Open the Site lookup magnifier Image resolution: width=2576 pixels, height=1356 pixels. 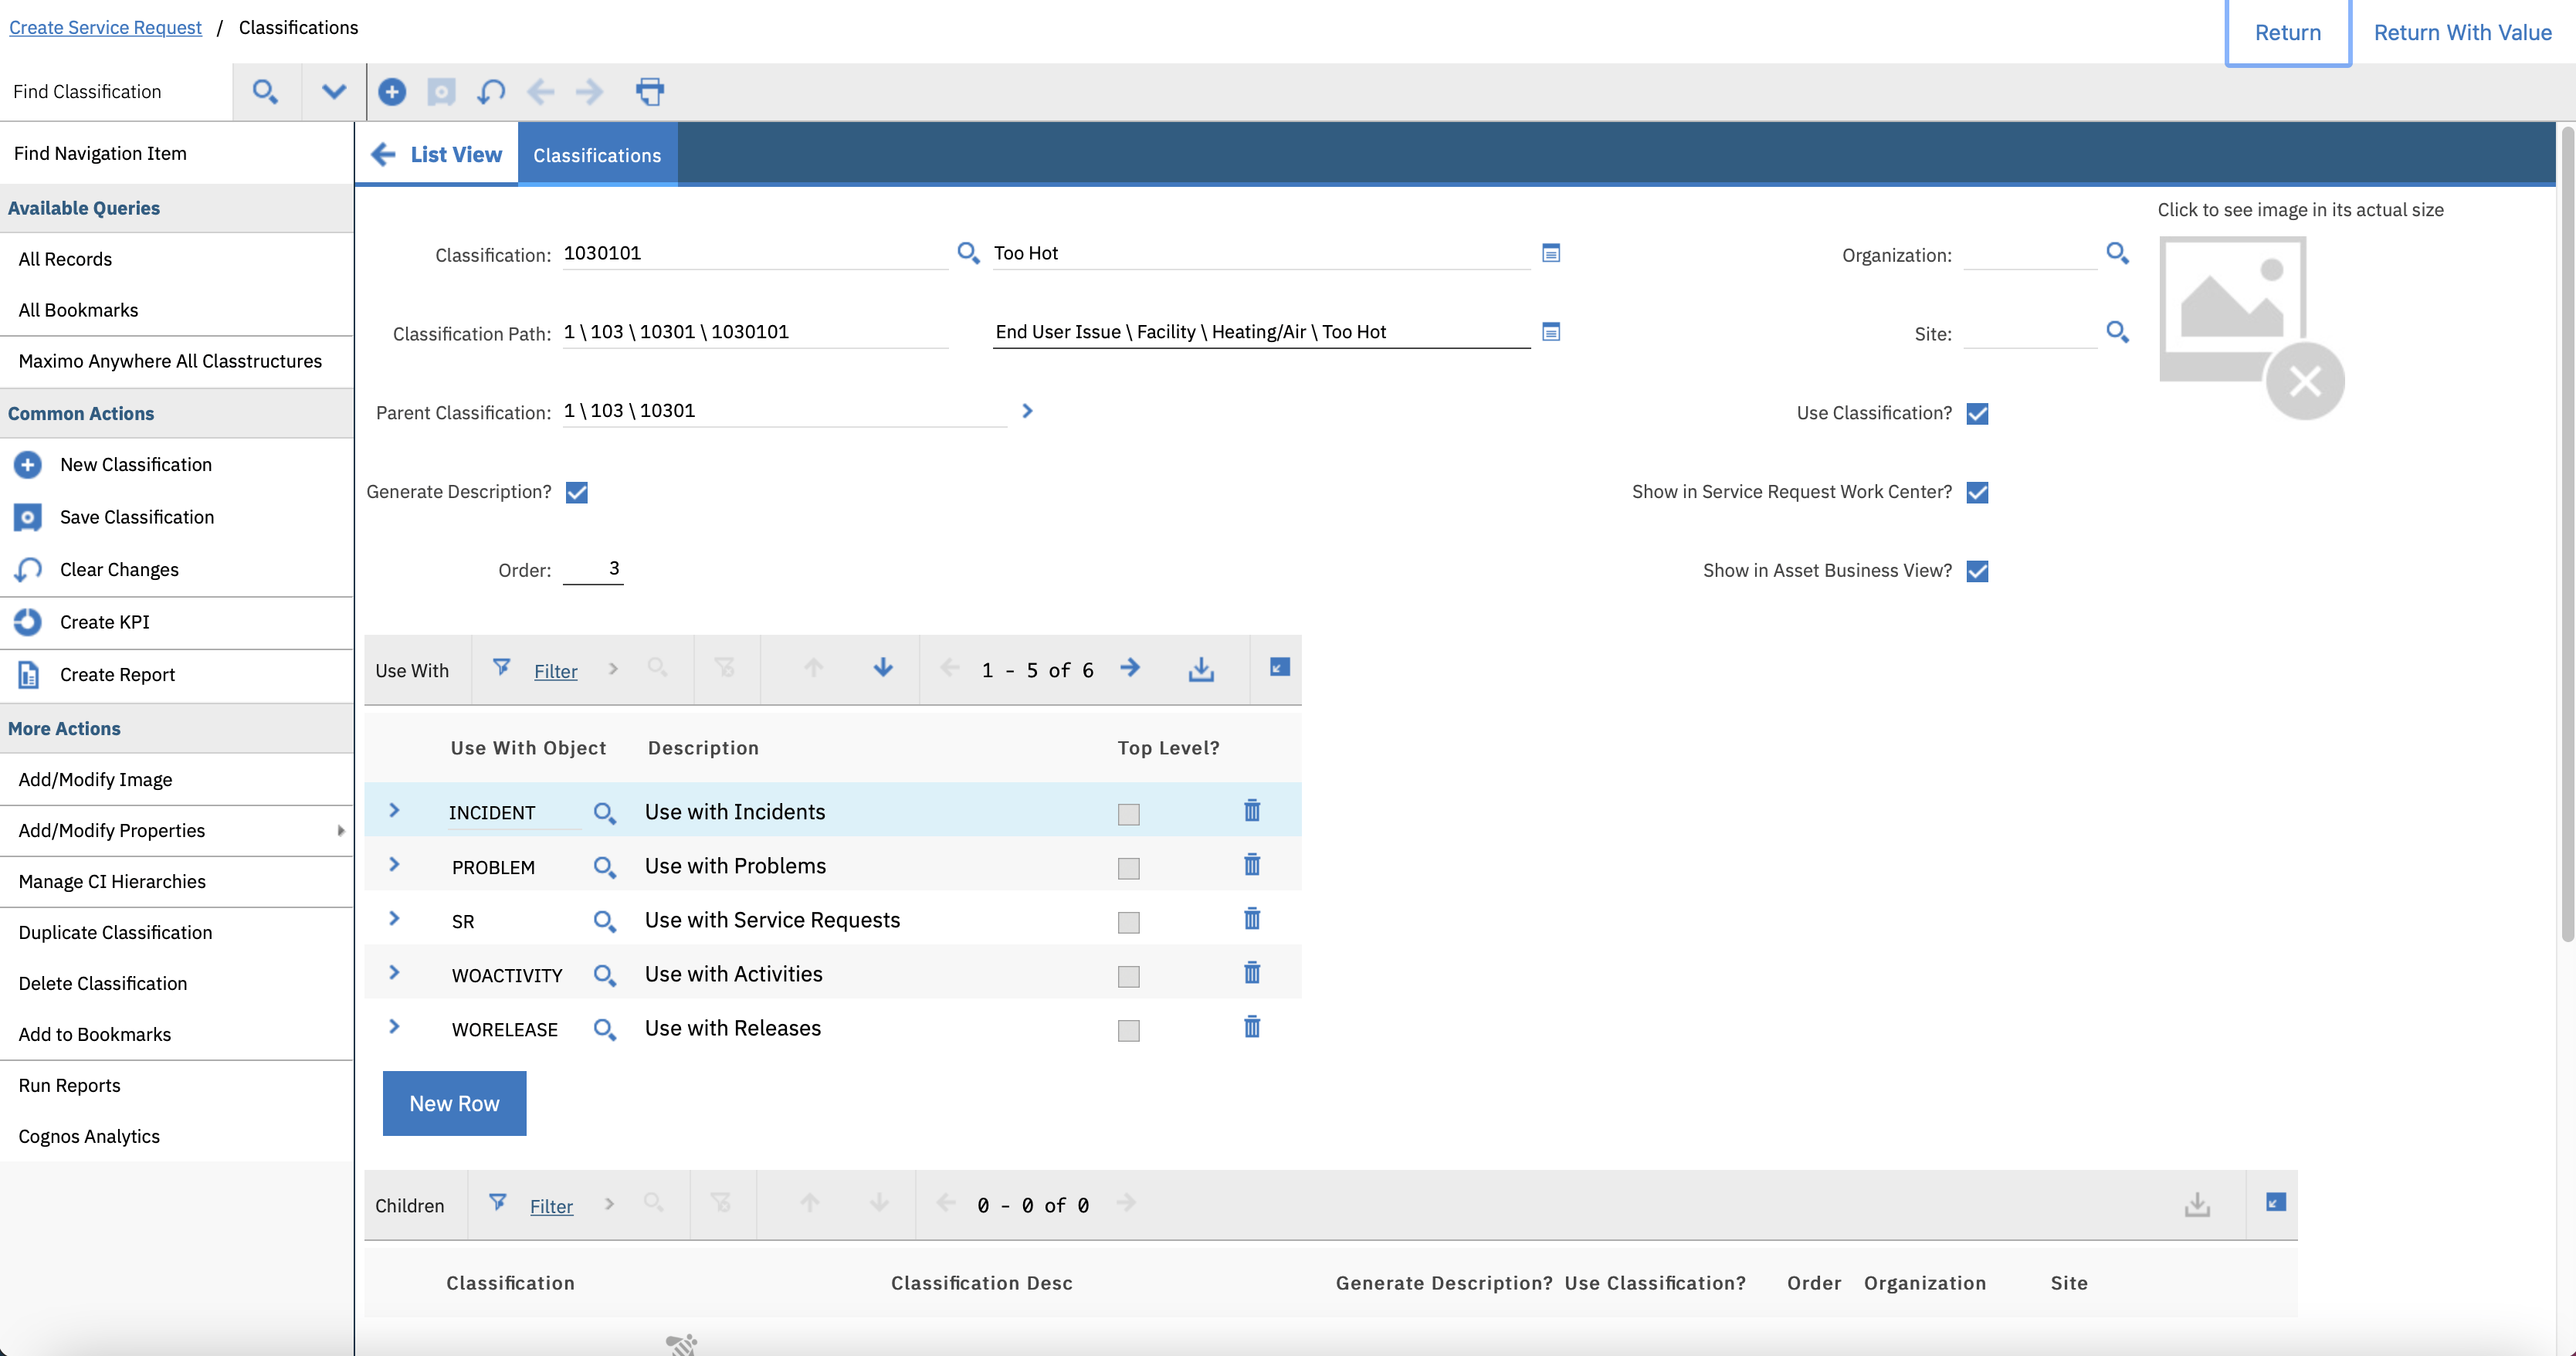pos(2117,332)
